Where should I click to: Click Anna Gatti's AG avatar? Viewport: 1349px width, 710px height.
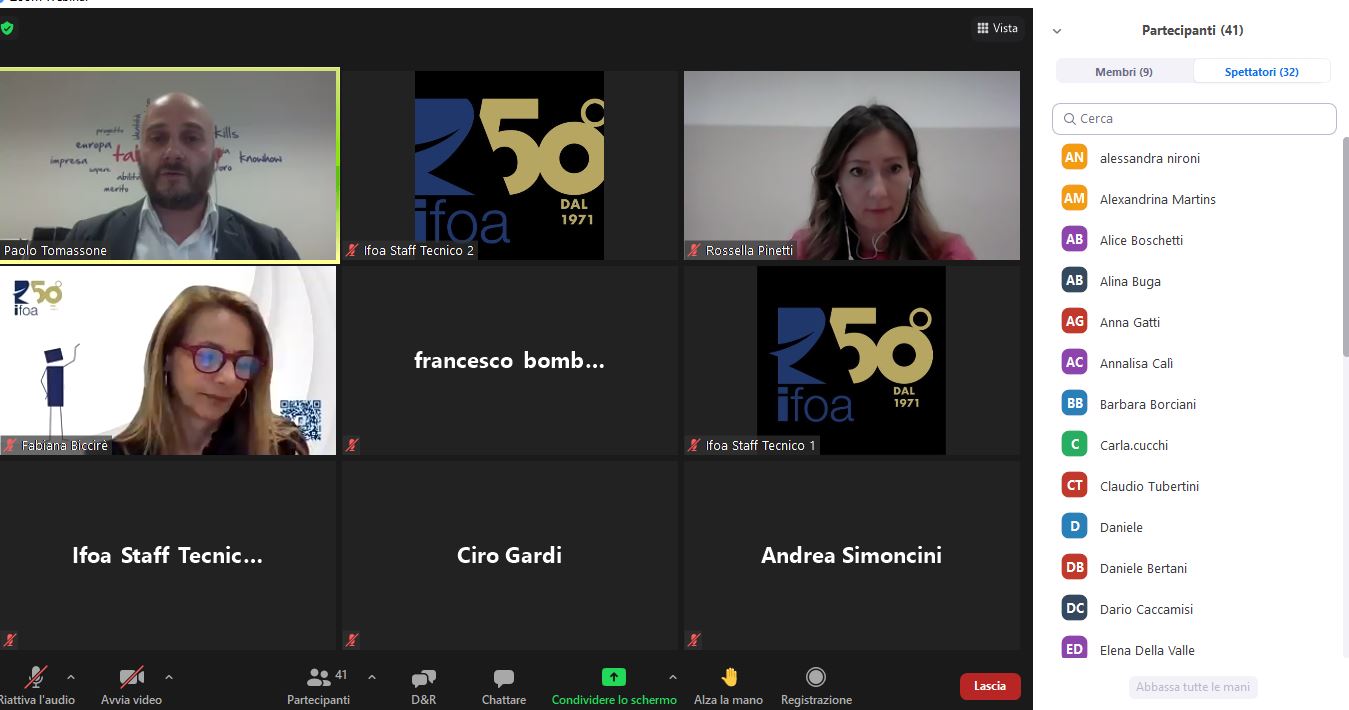click(1074, 322)
